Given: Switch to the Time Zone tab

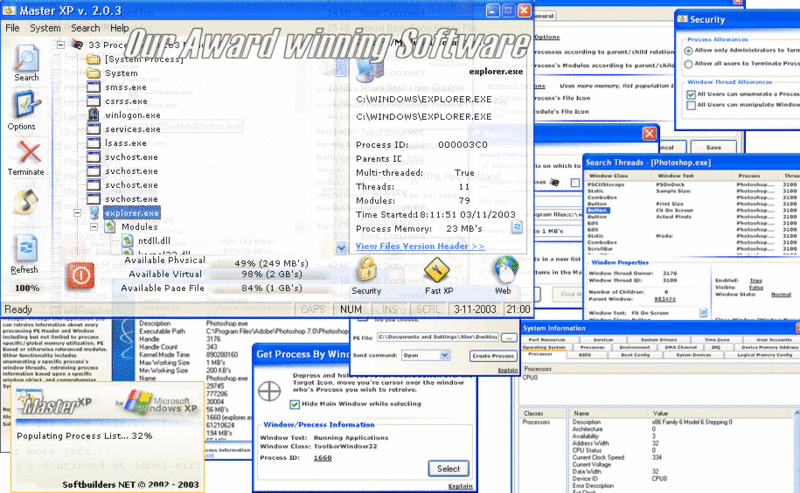Looking at the screenshot, I should coord(717,339).
